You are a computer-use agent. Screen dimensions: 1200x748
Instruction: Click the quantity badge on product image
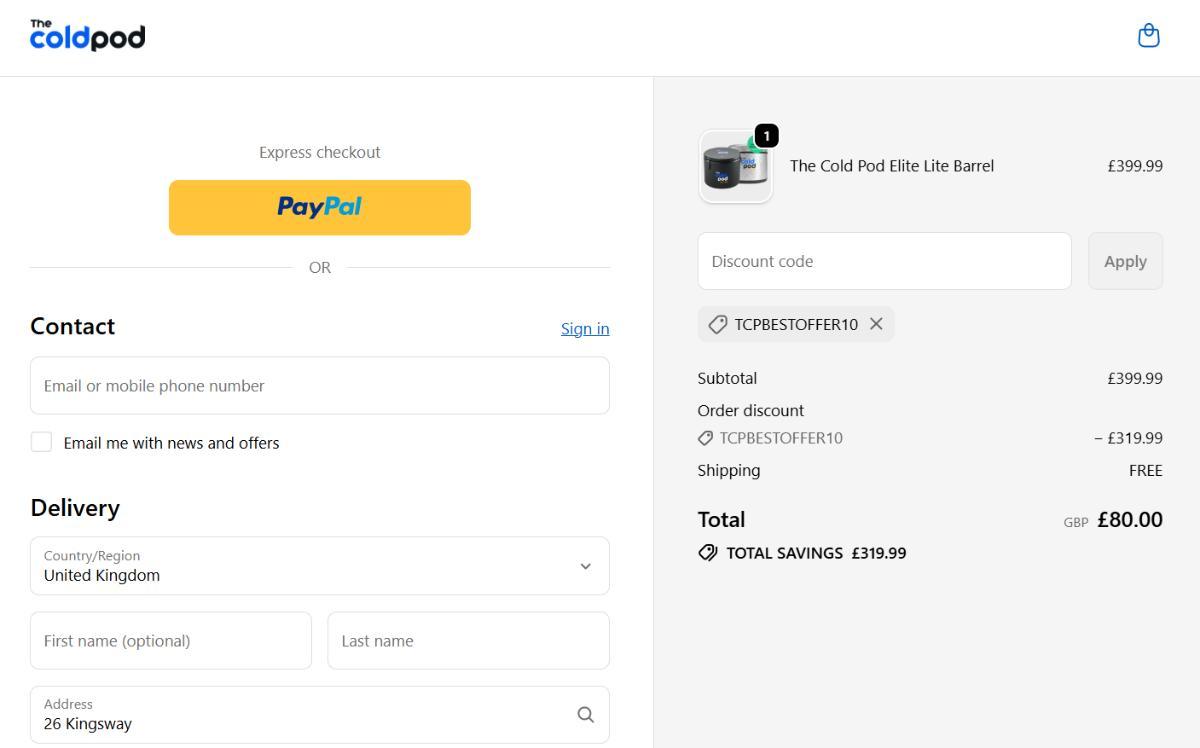(x=766, y=136)
